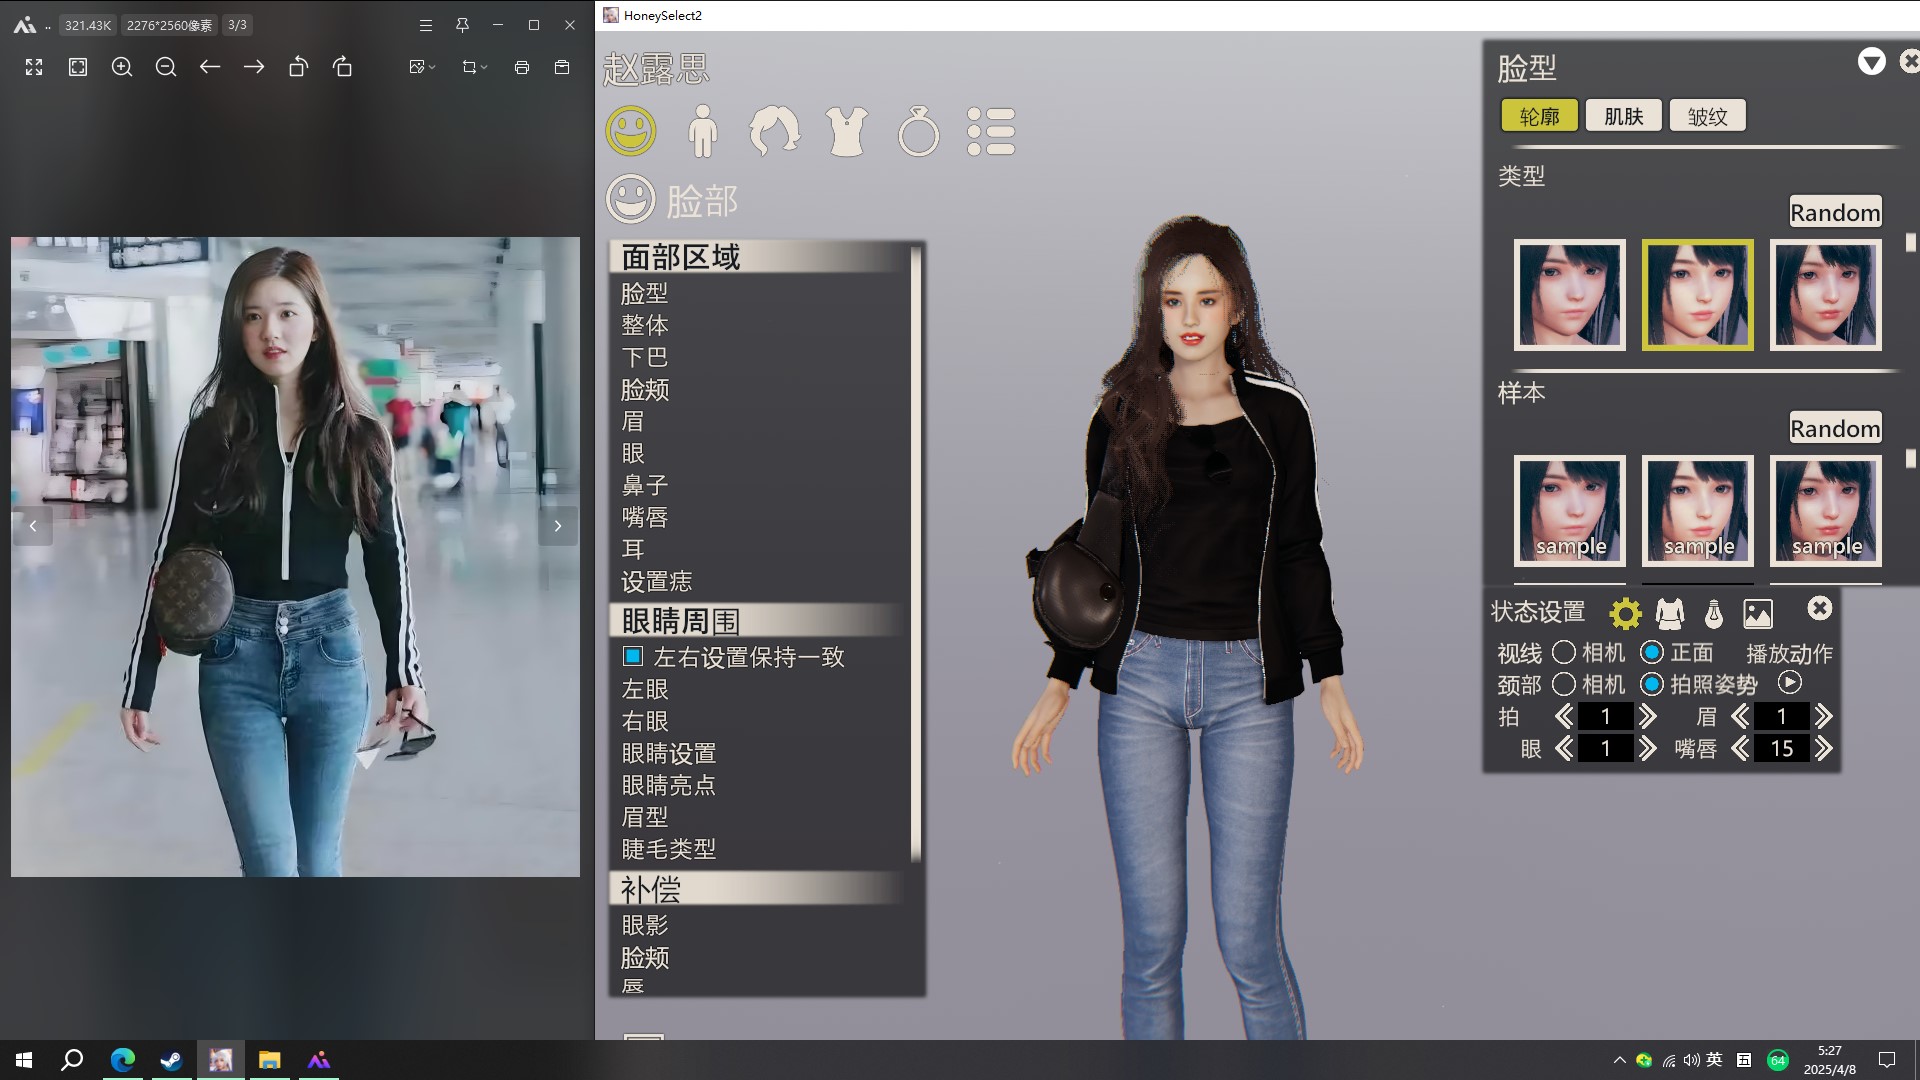This screenshot has width=1920, height=1080.
Task: Open the list options category icon
Action: pyautogui.click(x=991, y=131)
